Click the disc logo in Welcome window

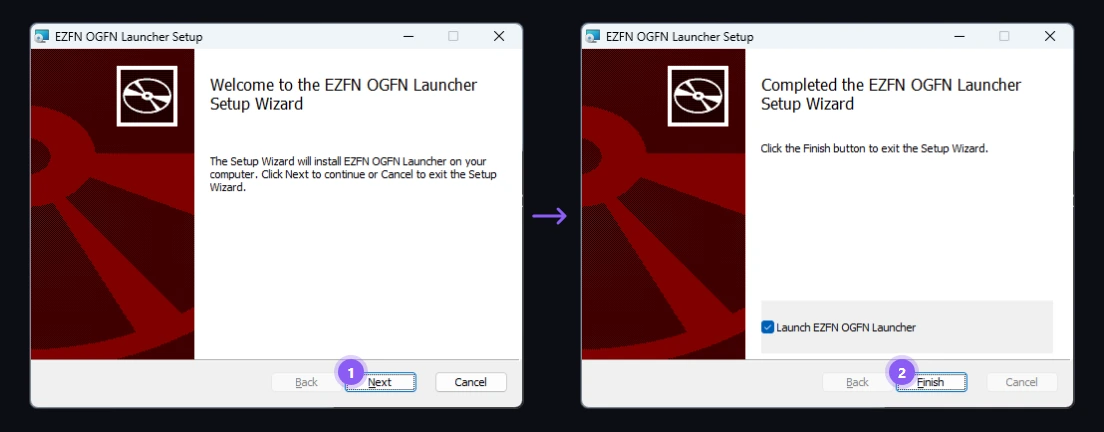pos(147,96)
